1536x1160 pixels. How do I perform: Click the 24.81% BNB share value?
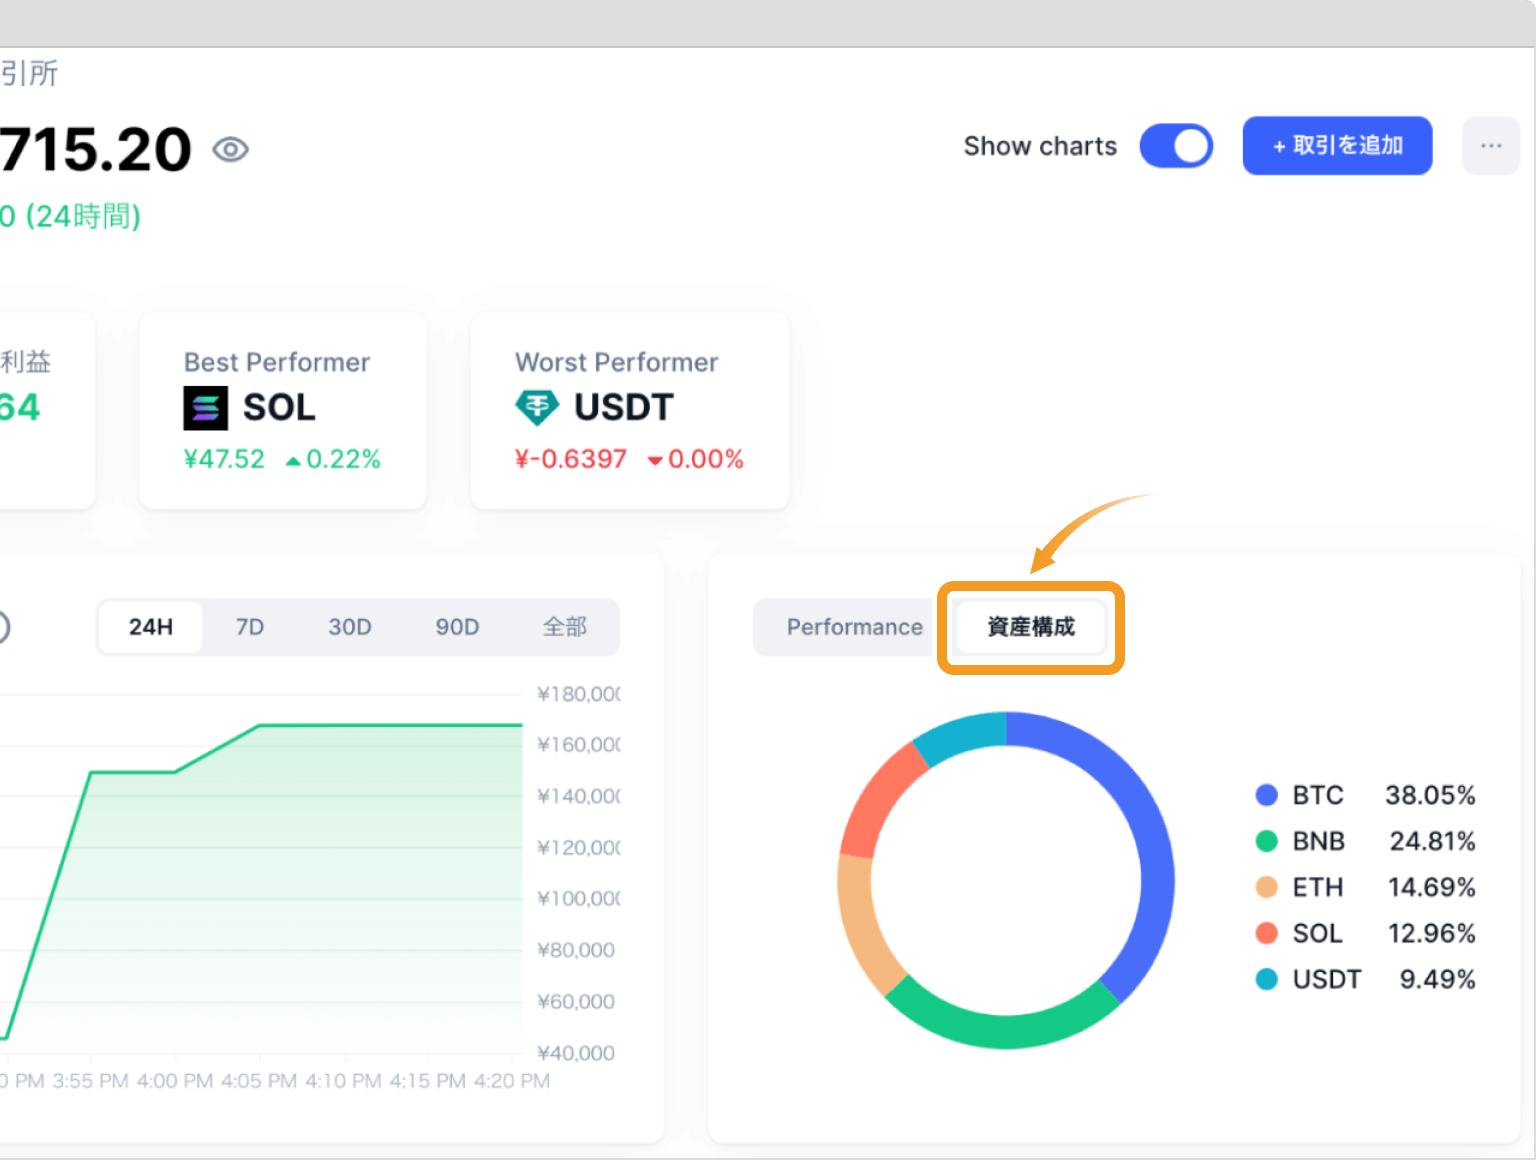pos(1432,841)
